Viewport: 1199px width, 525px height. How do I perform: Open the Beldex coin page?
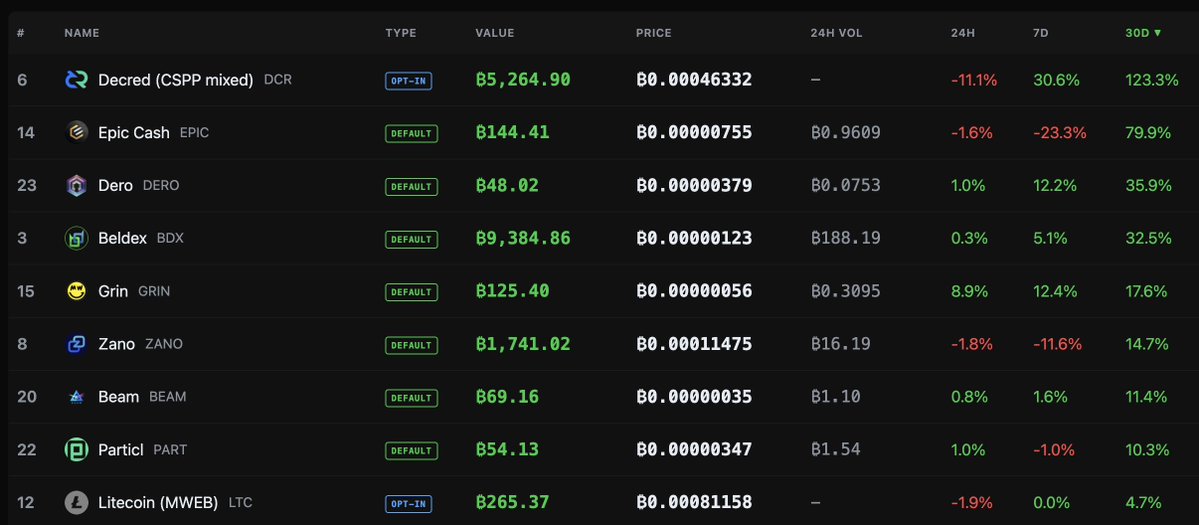122,238
